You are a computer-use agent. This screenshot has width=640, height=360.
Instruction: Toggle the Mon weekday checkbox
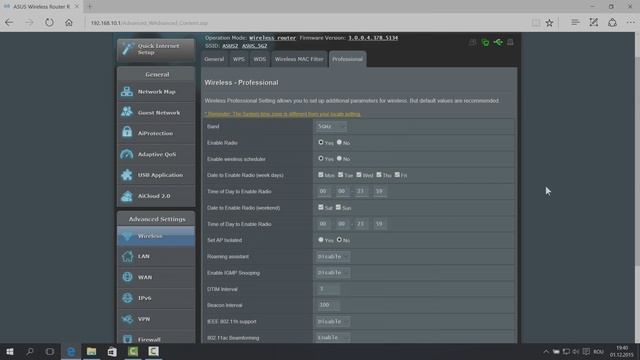point(321,175)
